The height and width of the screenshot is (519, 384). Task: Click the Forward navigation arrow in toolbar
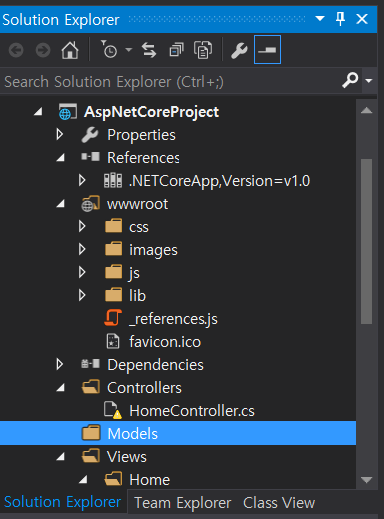point(43,50)
